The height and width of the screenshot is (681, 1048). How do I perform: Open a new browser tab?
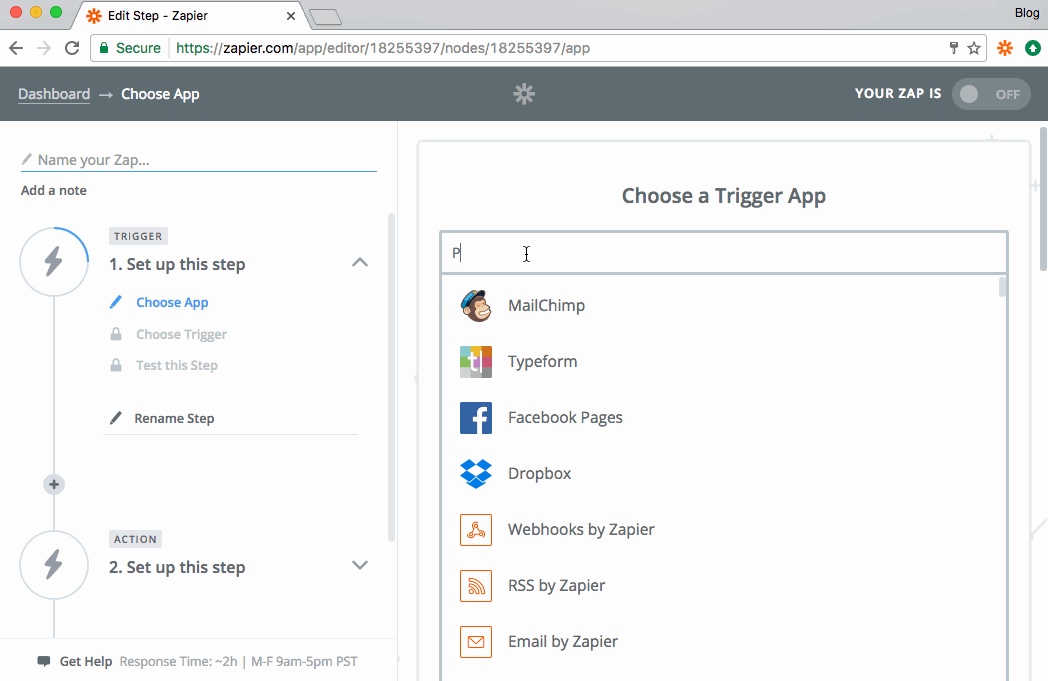tap(326, 17)
